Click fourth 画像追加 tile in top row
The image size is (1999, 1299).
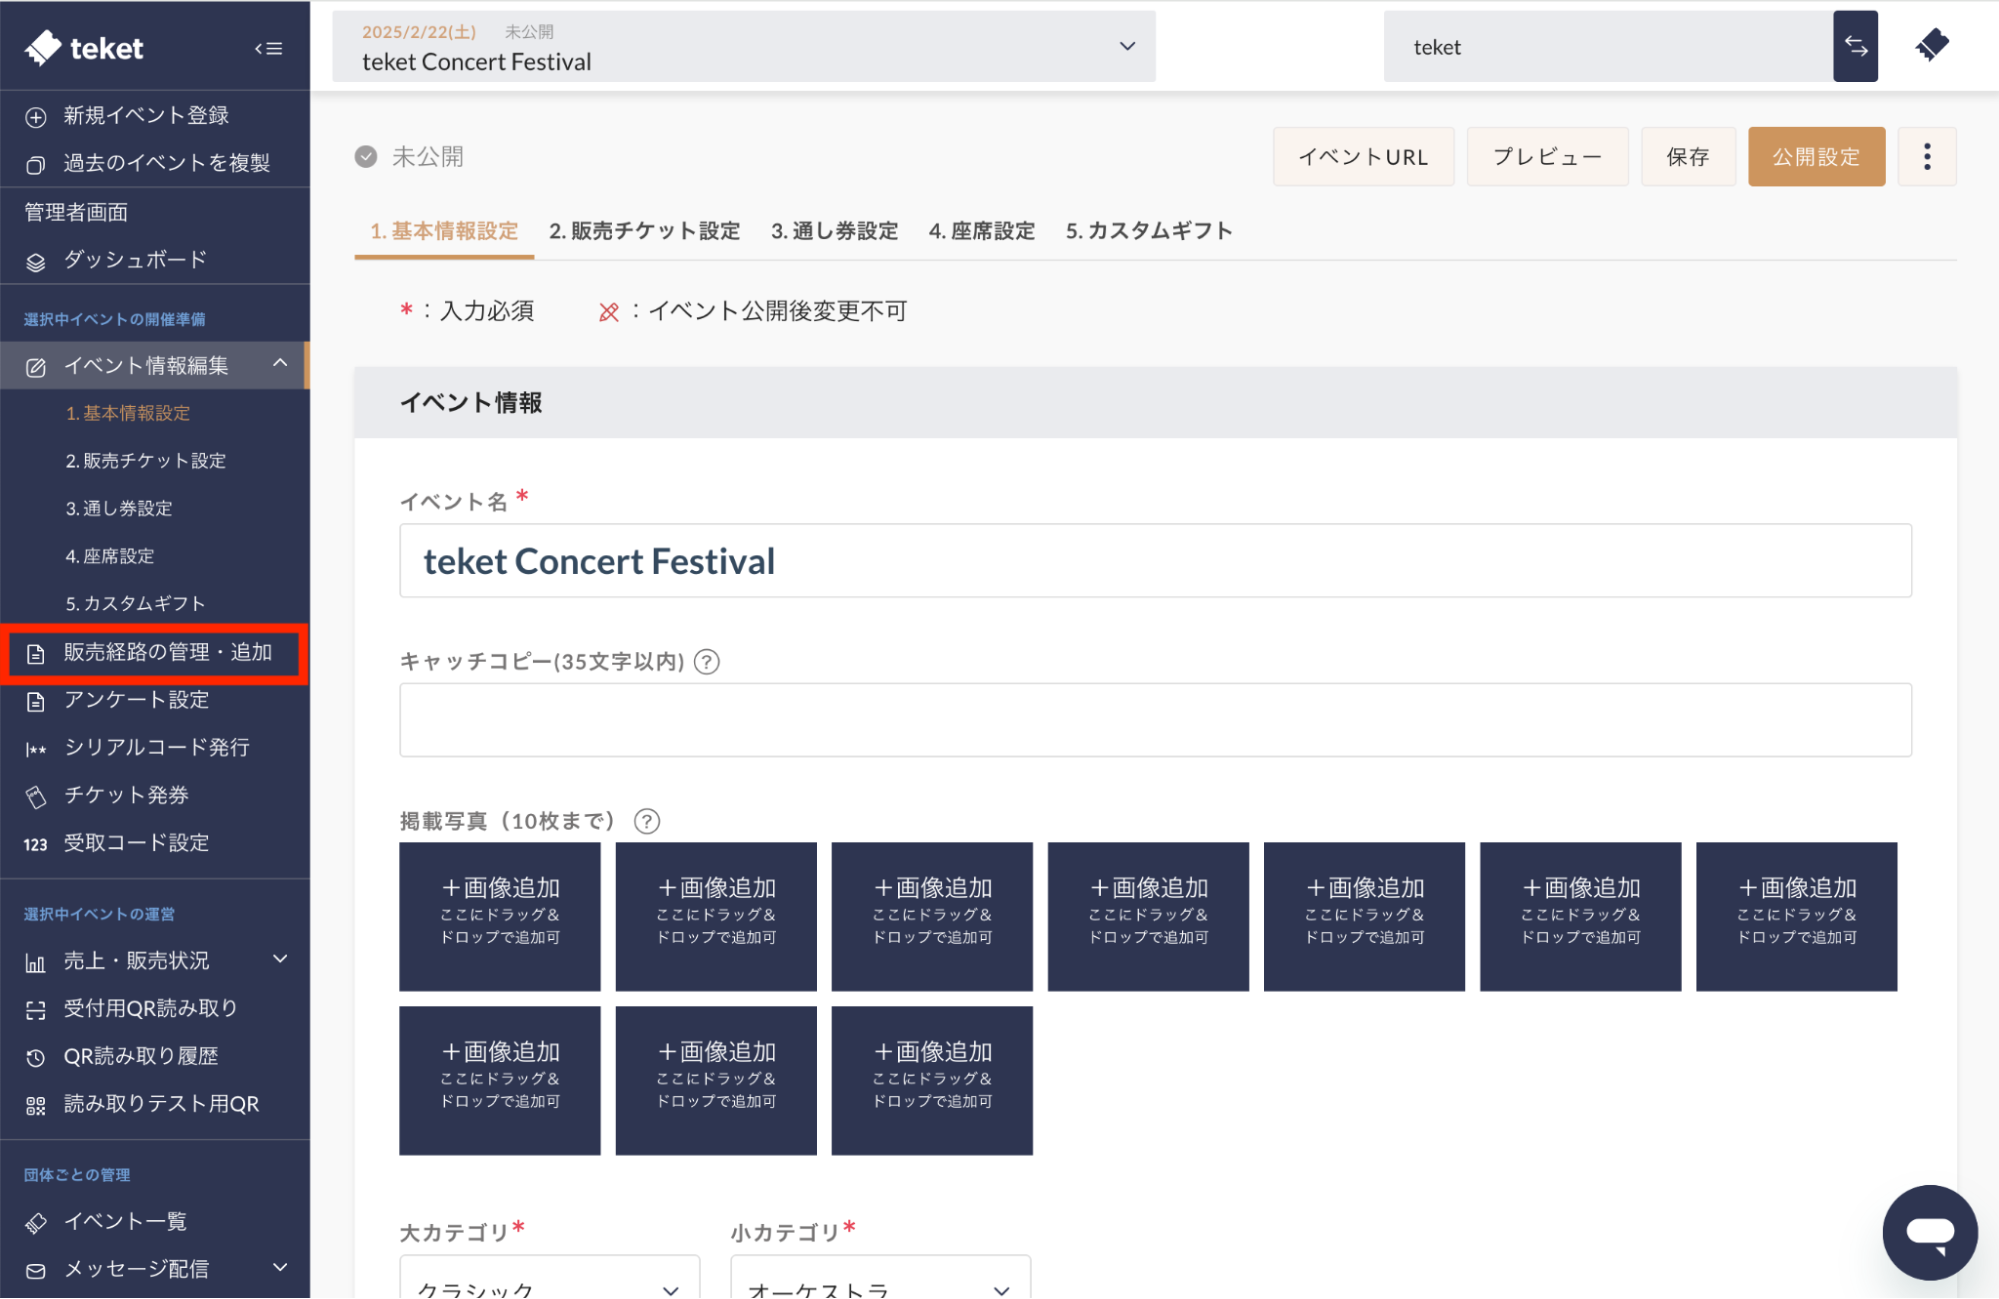[1148, 916]
